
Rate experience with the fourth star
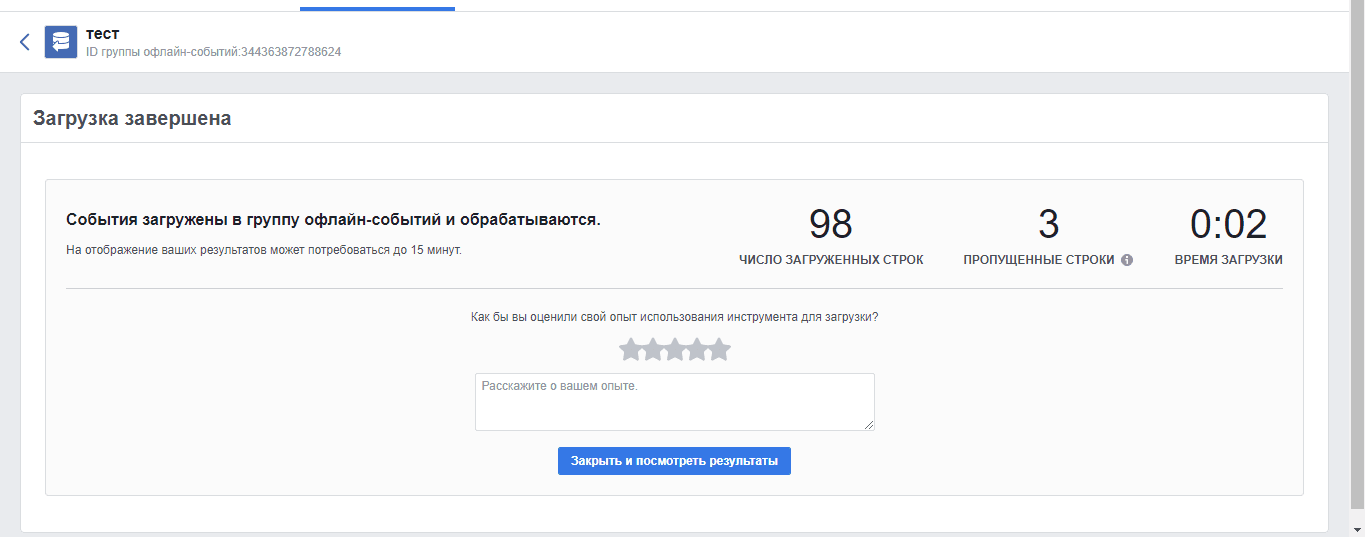[698, 349]
